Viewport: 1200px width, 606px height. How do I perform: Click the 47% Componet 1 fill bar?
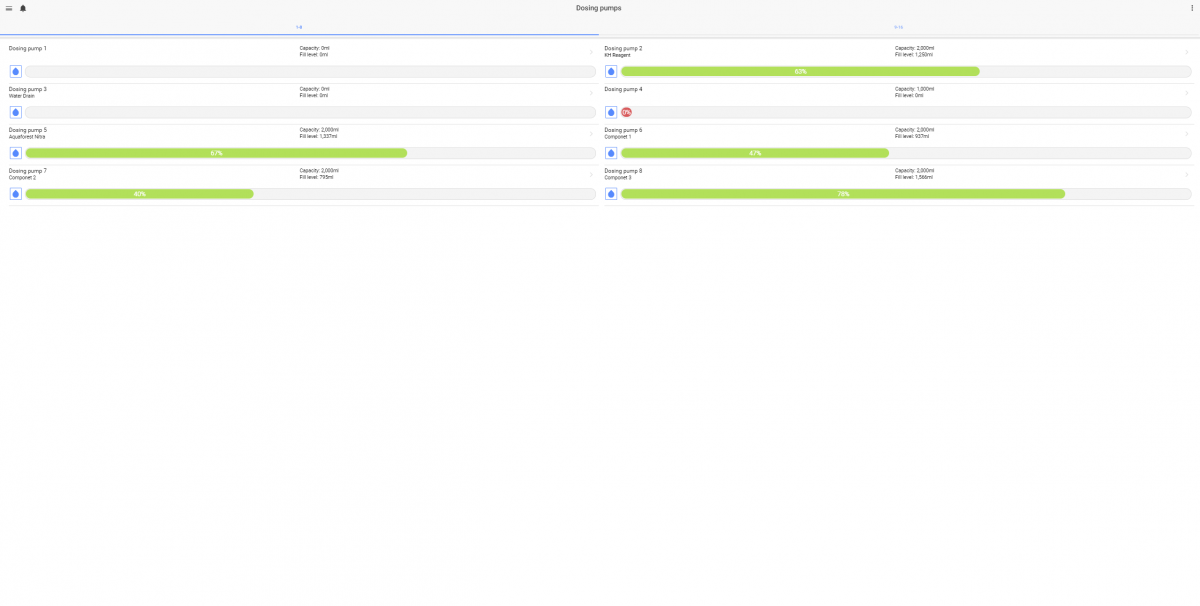(755, 153)
